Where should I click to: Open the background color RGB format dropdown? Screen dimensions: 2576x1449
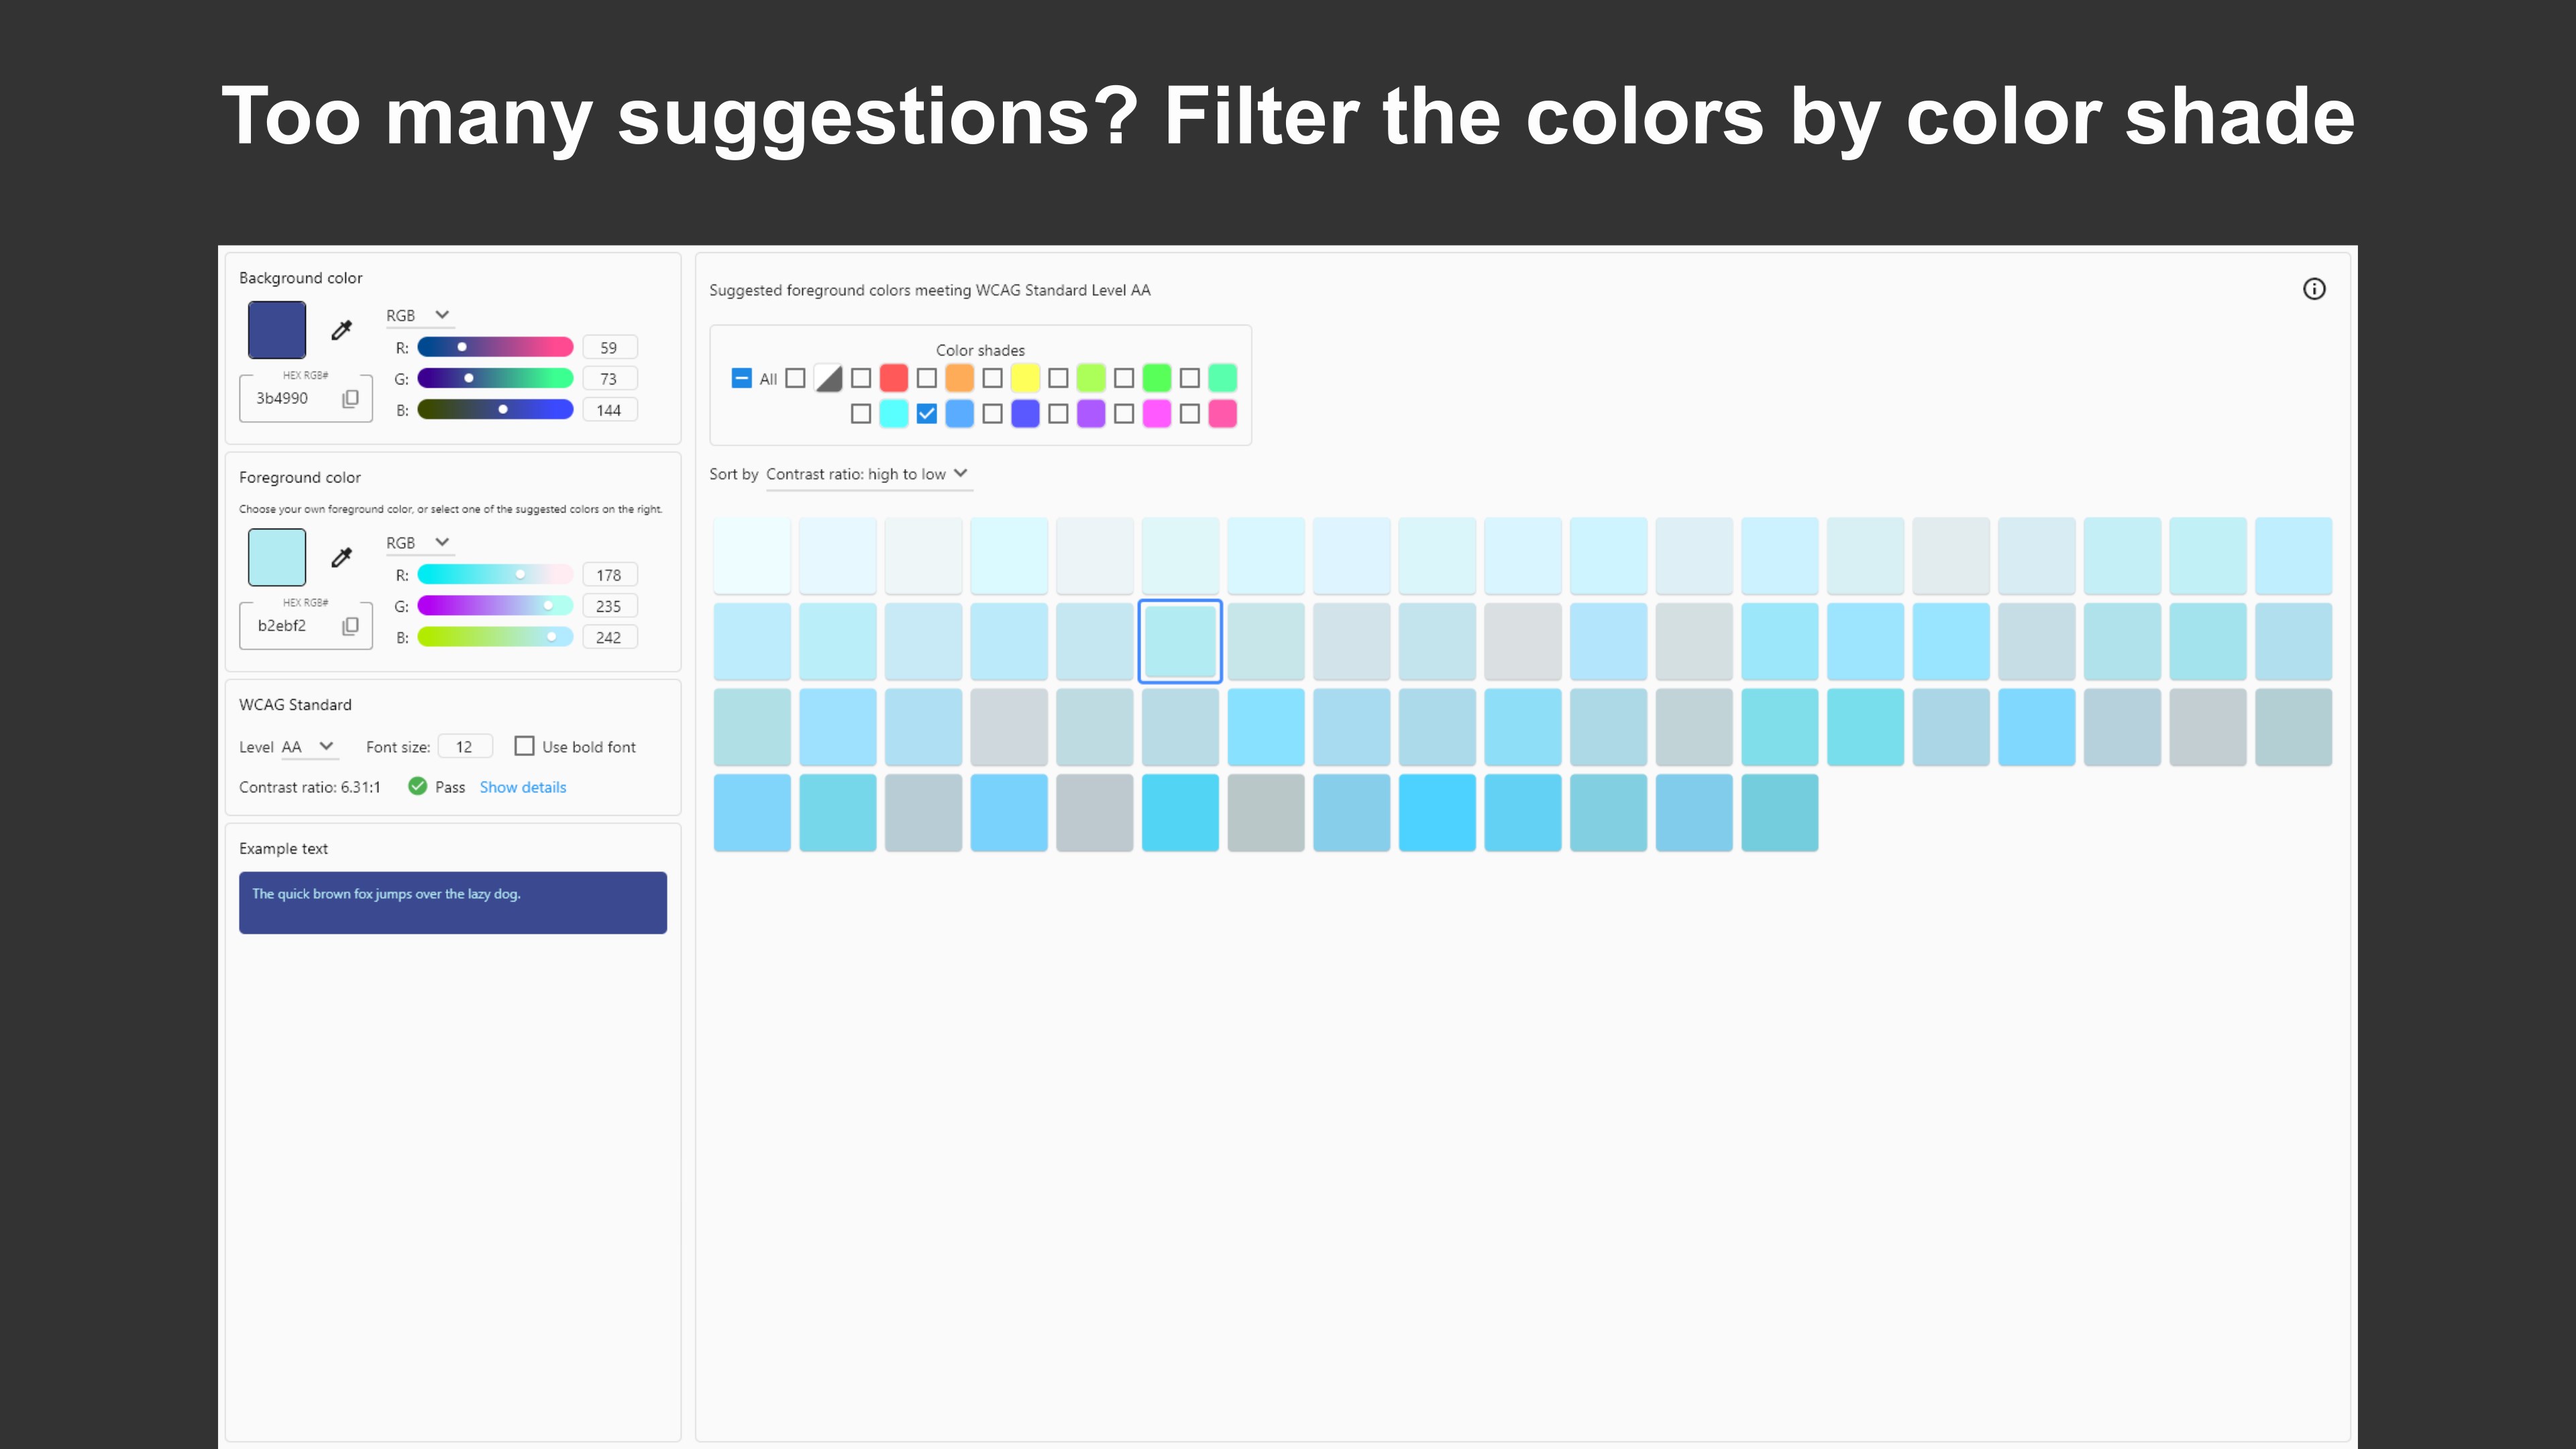point(418,315)
